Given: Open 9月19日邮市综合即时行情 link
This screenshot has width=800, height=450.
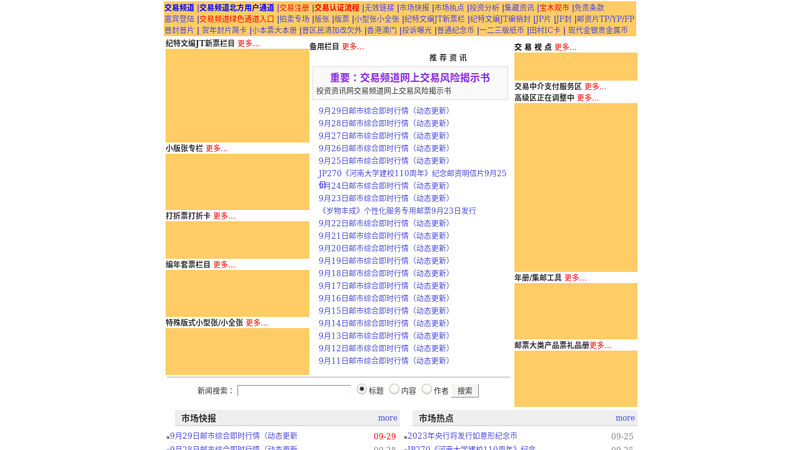Looking at the screenshot, I should (x=384, y=261).
